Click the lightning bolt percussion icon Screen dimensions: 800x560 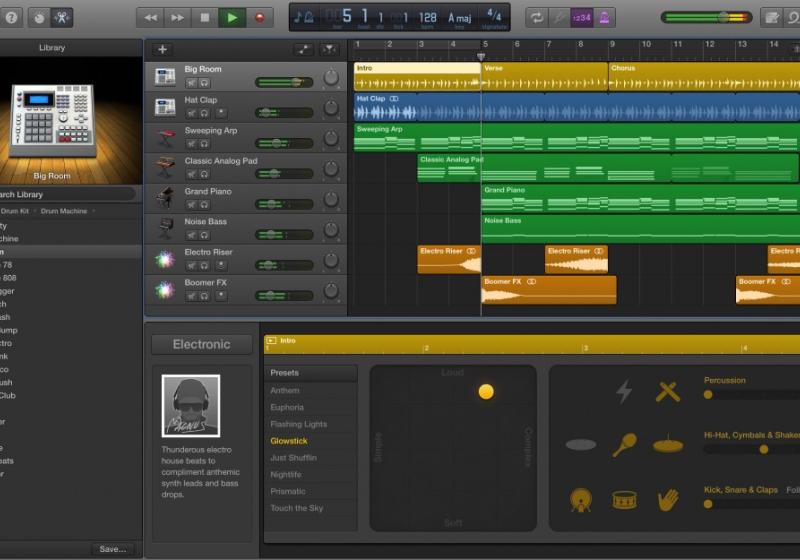pos(624,392)
